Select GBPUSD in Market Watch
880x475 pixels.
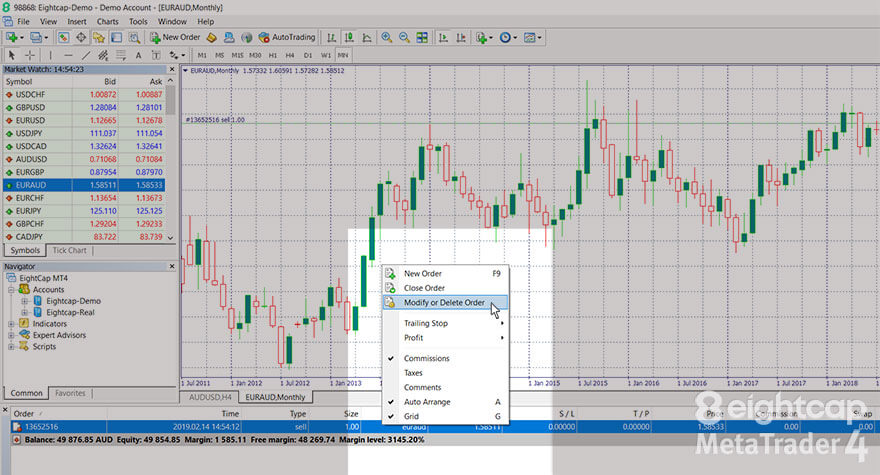pyautogui.click(x=84, y=107)
